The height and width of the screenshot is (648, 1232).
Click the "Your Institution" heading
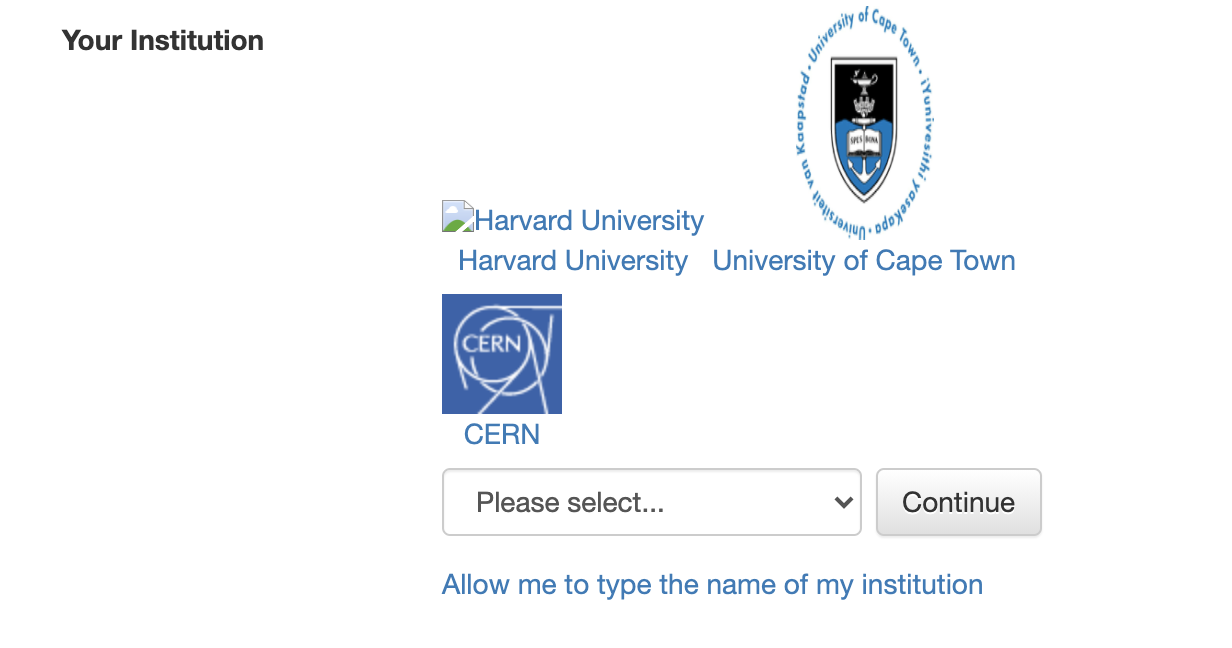tap(162, 40)
